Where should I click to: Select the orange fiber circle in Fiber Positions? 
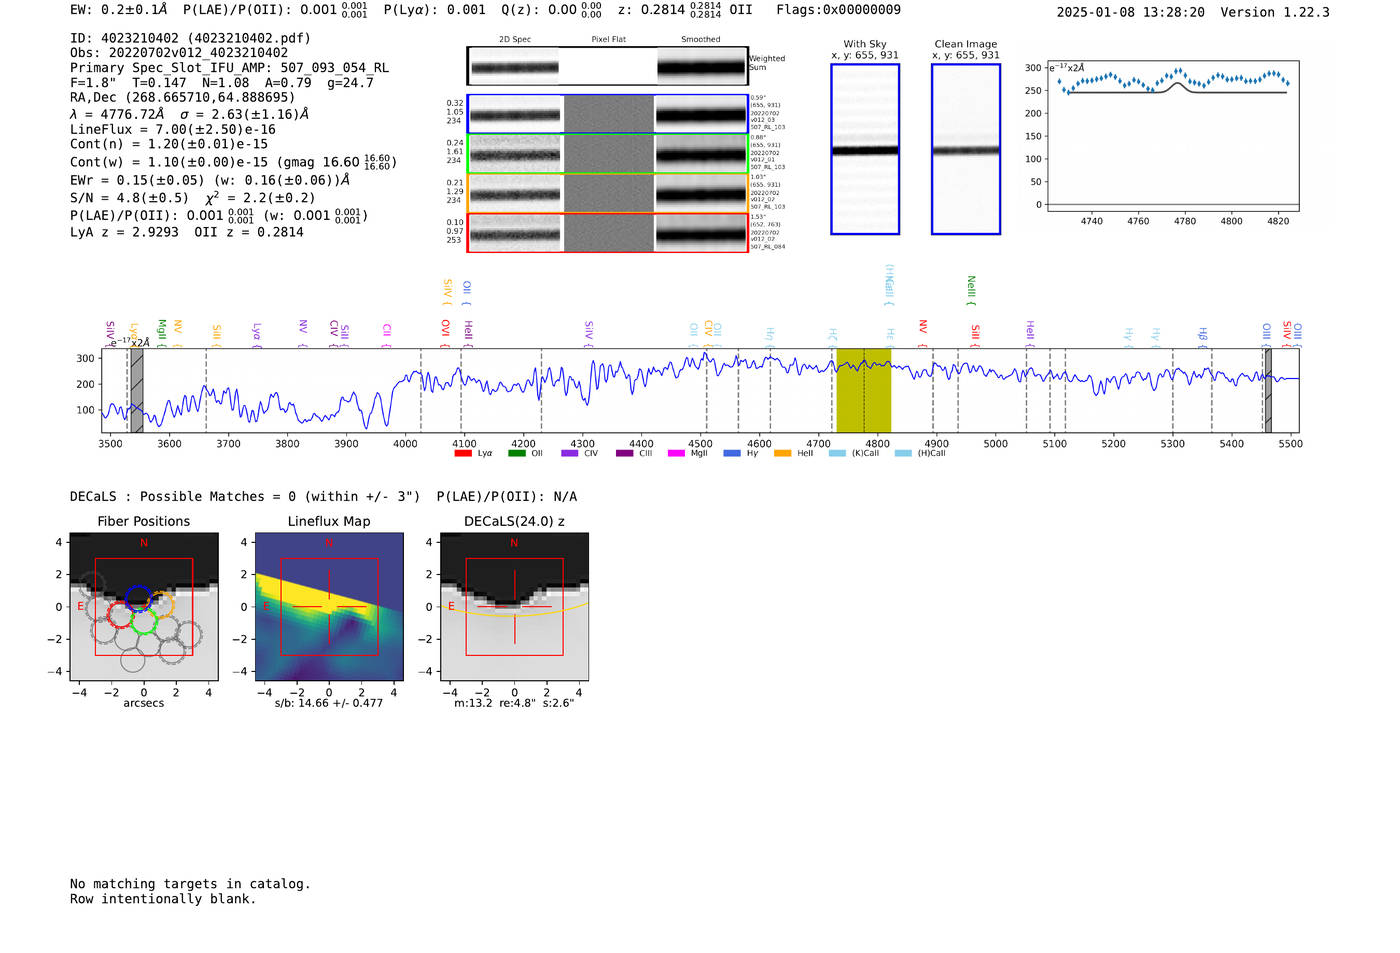coord(162,604)
